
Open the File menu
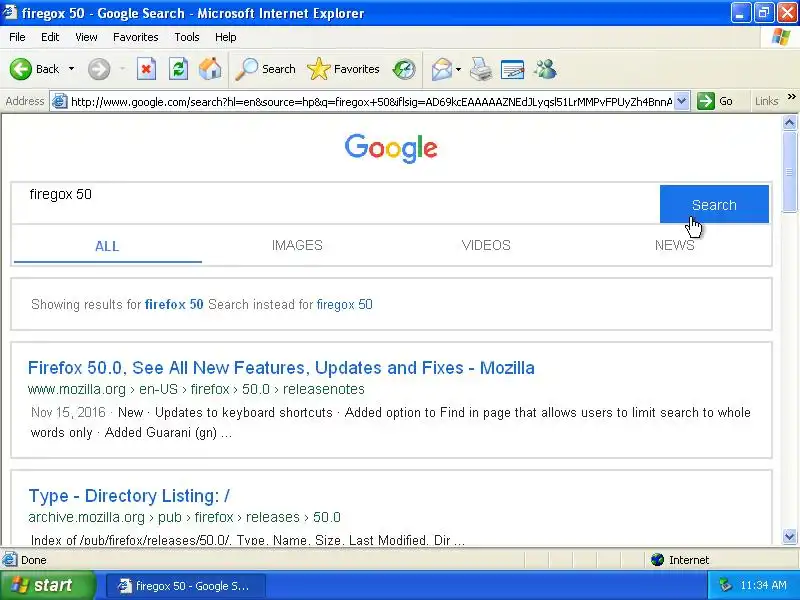click(x=17, y=37)
